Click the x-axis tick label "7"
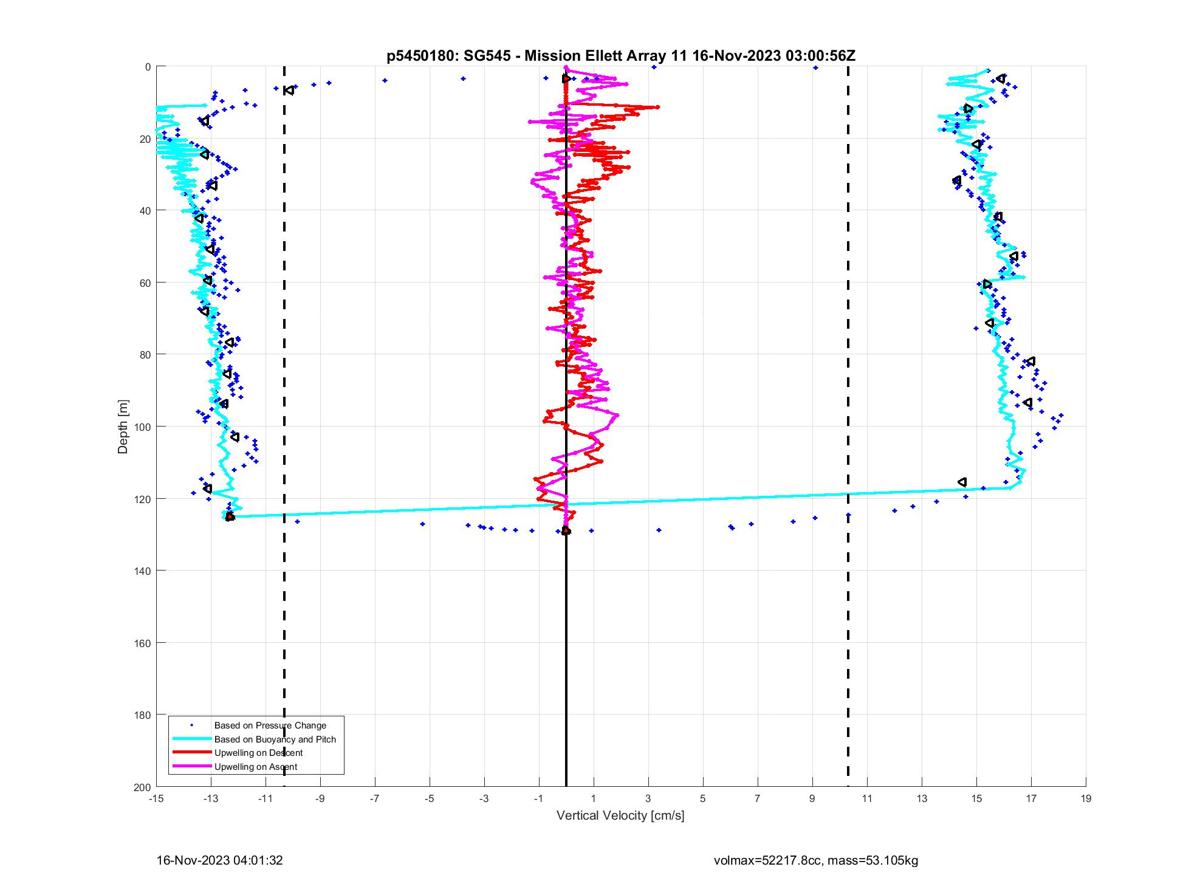This screenshot has height=885, width=1200. [x=758, y=799]
